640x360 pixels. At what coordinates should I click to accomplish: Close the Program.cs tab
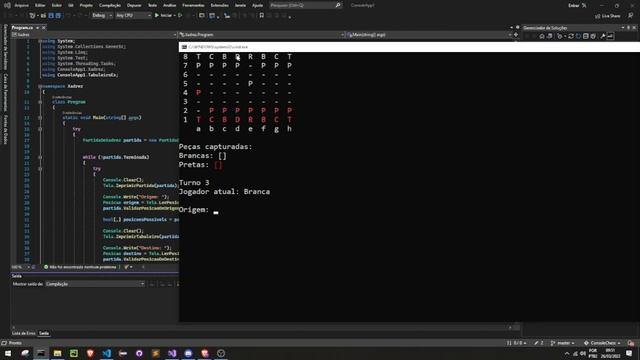44,27
